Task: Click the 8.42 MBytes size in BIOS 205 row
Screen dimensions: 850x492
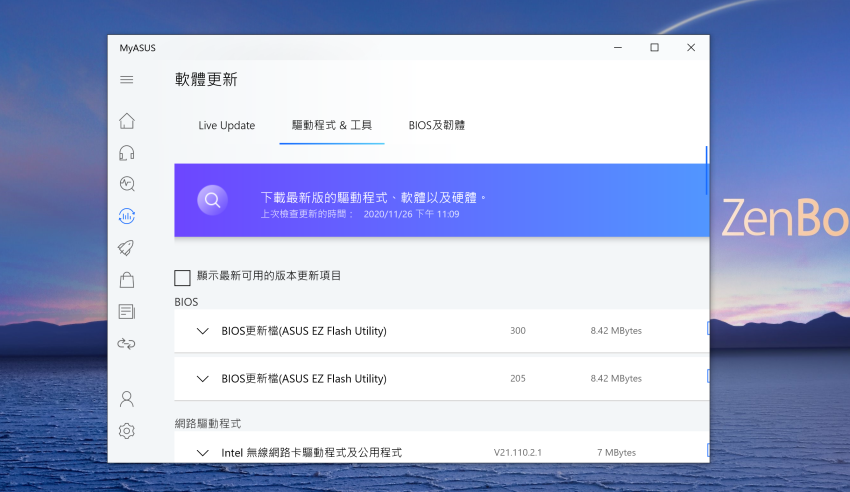Action: pyautogui.click(x=616, y=378)
